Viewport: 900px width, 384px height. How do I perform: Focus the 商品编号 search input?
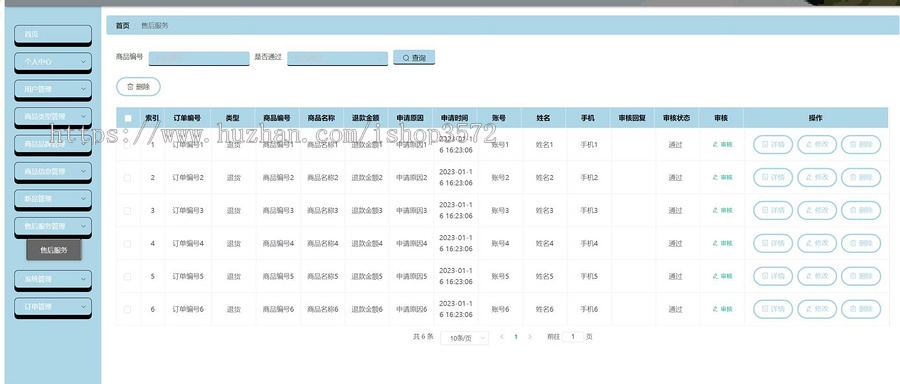pos(199,58)
